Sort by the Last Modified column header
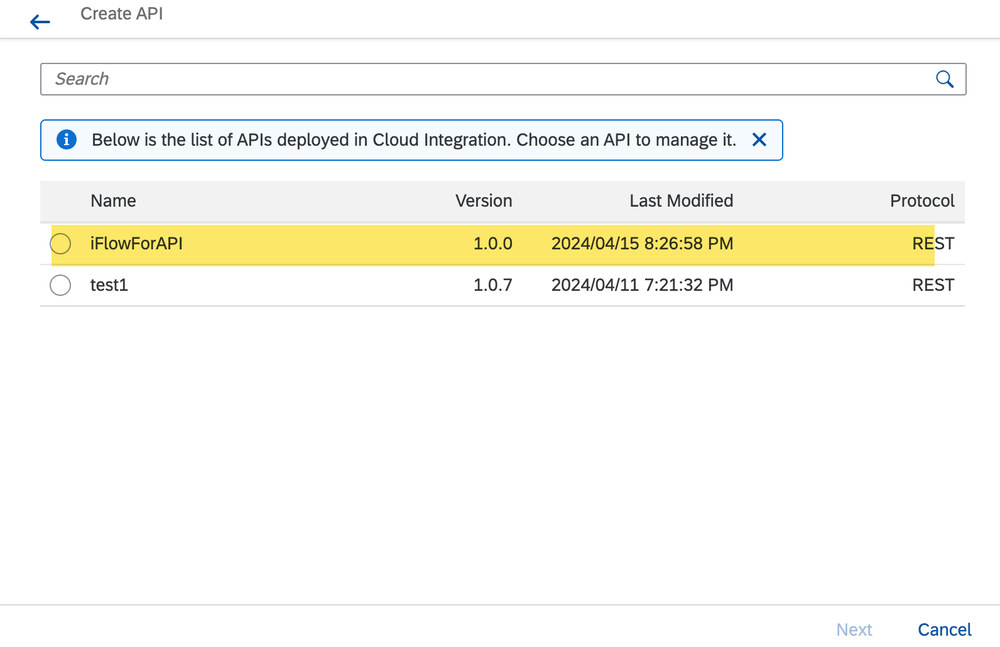The image size is (1000, 647). point(681,201)
